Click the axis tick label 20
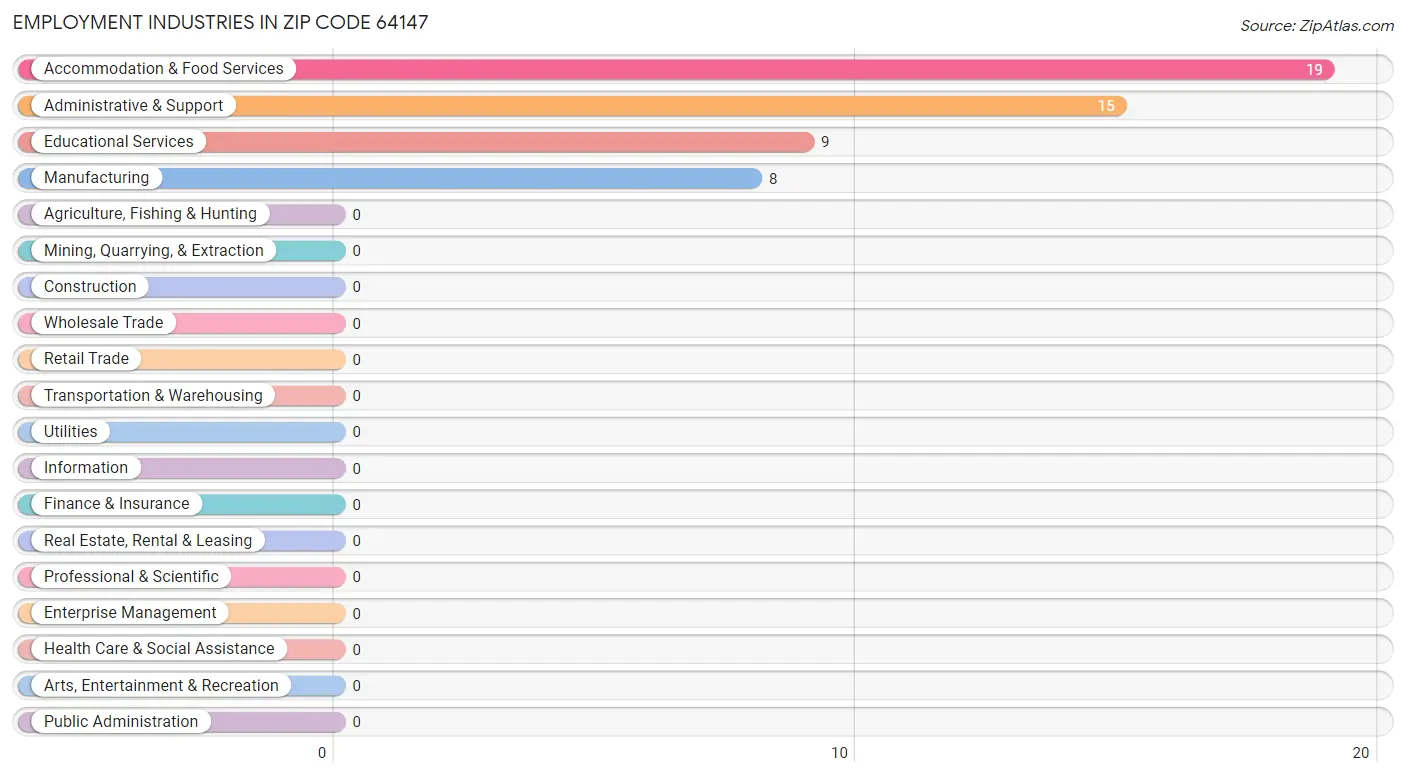This screenshot has width=1406, height=777. coord(1360,753)
